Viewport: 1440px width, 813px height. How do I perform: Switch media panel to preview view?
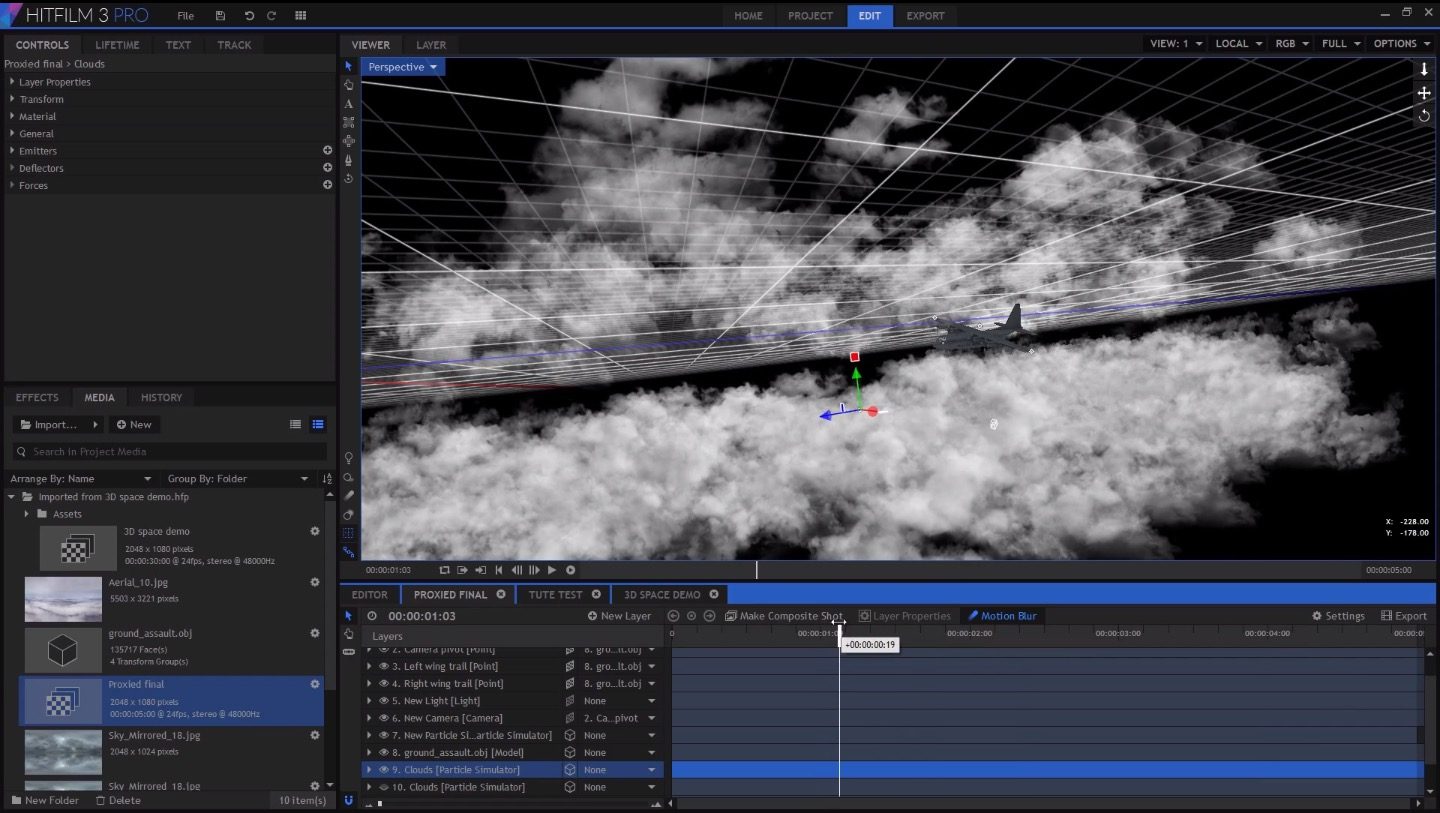tap(318, 424)
